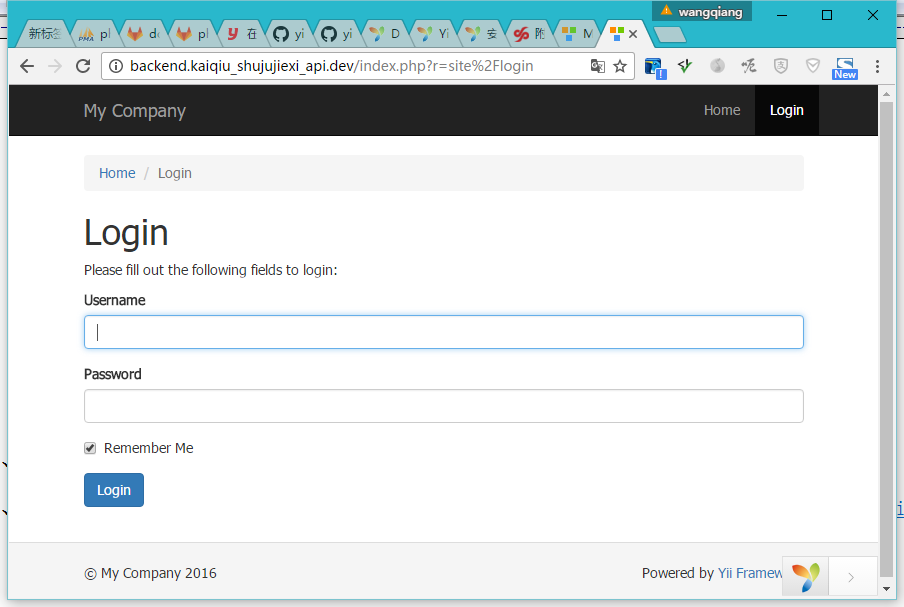Image resolution: width=904 pixels, height=607 pixels.
Task: Click the browser forward arrow
Action: click(55, 66)
